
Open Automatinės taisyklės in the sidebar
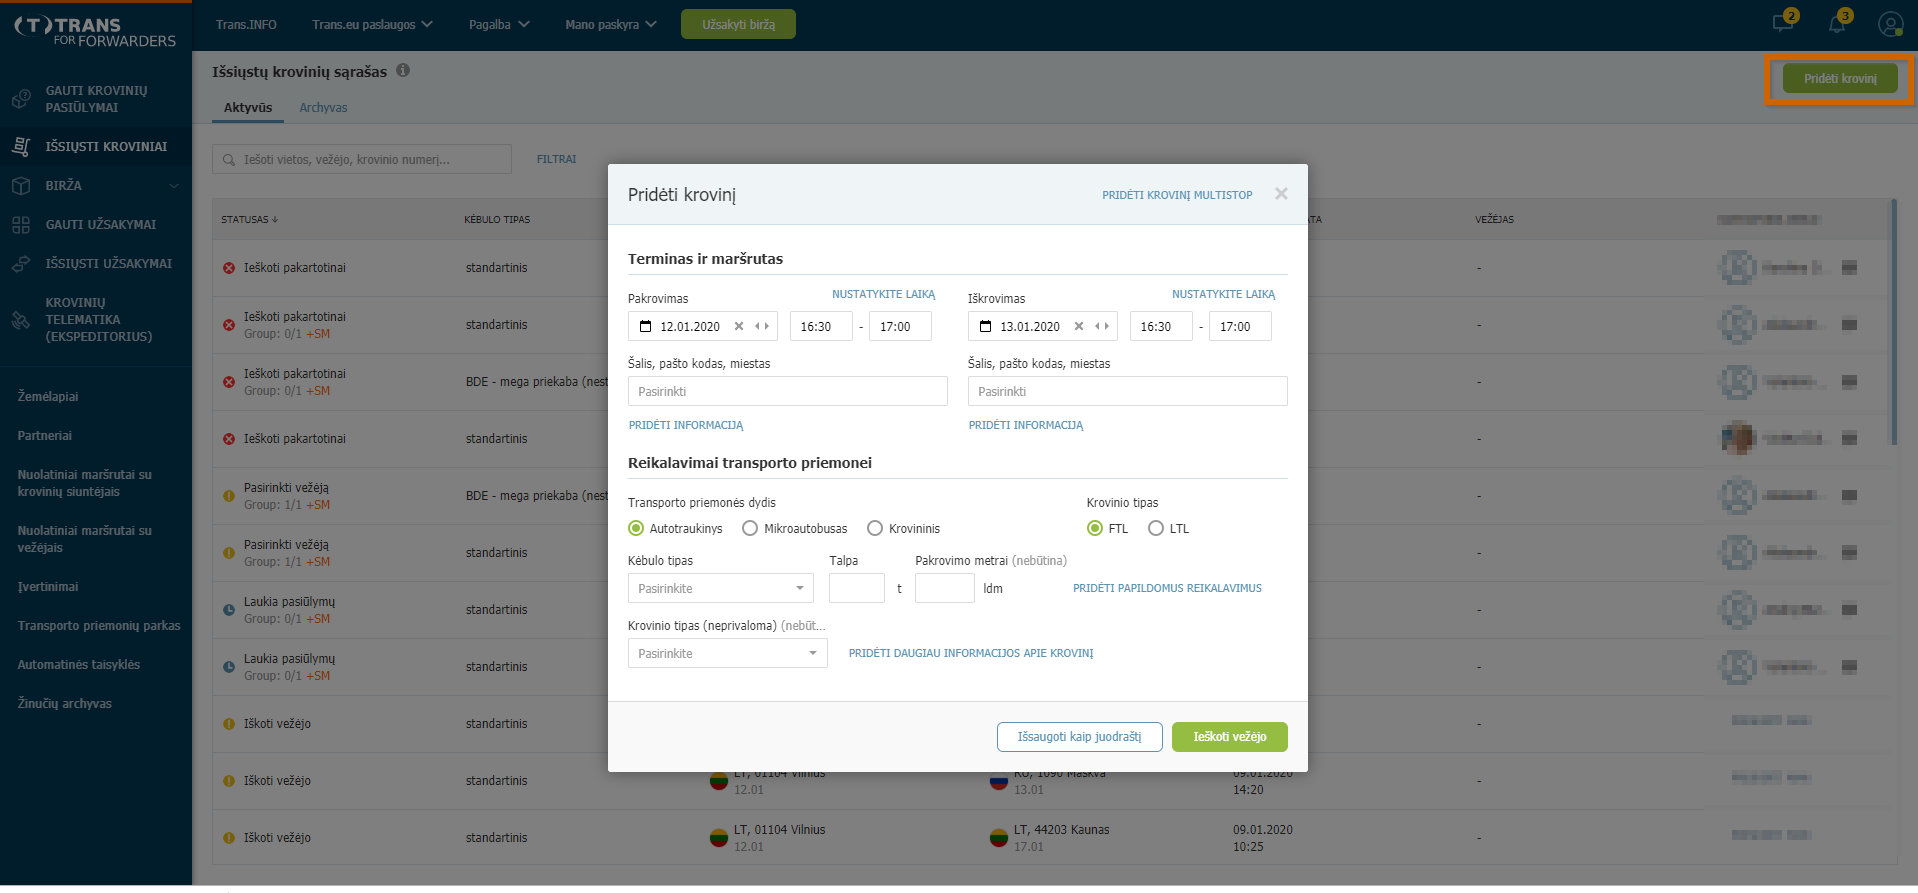pos(79,665)
